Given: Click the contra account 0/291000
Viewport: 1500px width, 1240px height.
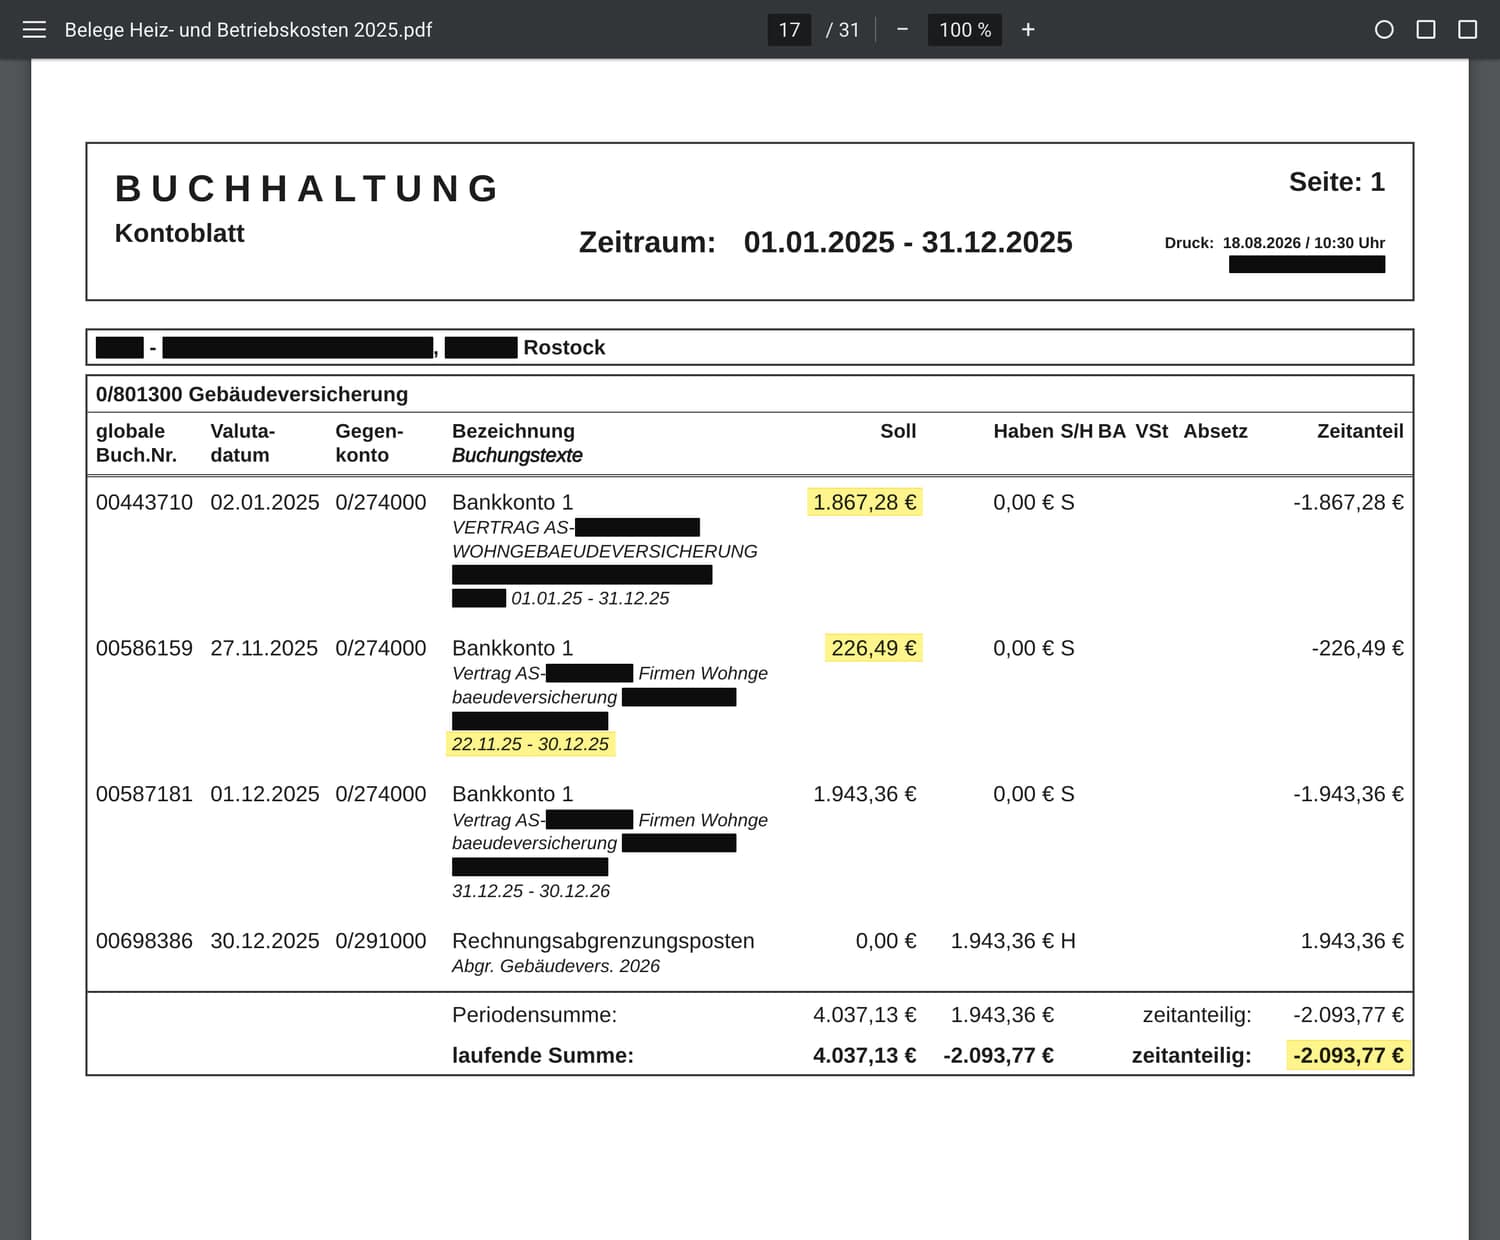Looking at the screenshot, I should [381, 941].
